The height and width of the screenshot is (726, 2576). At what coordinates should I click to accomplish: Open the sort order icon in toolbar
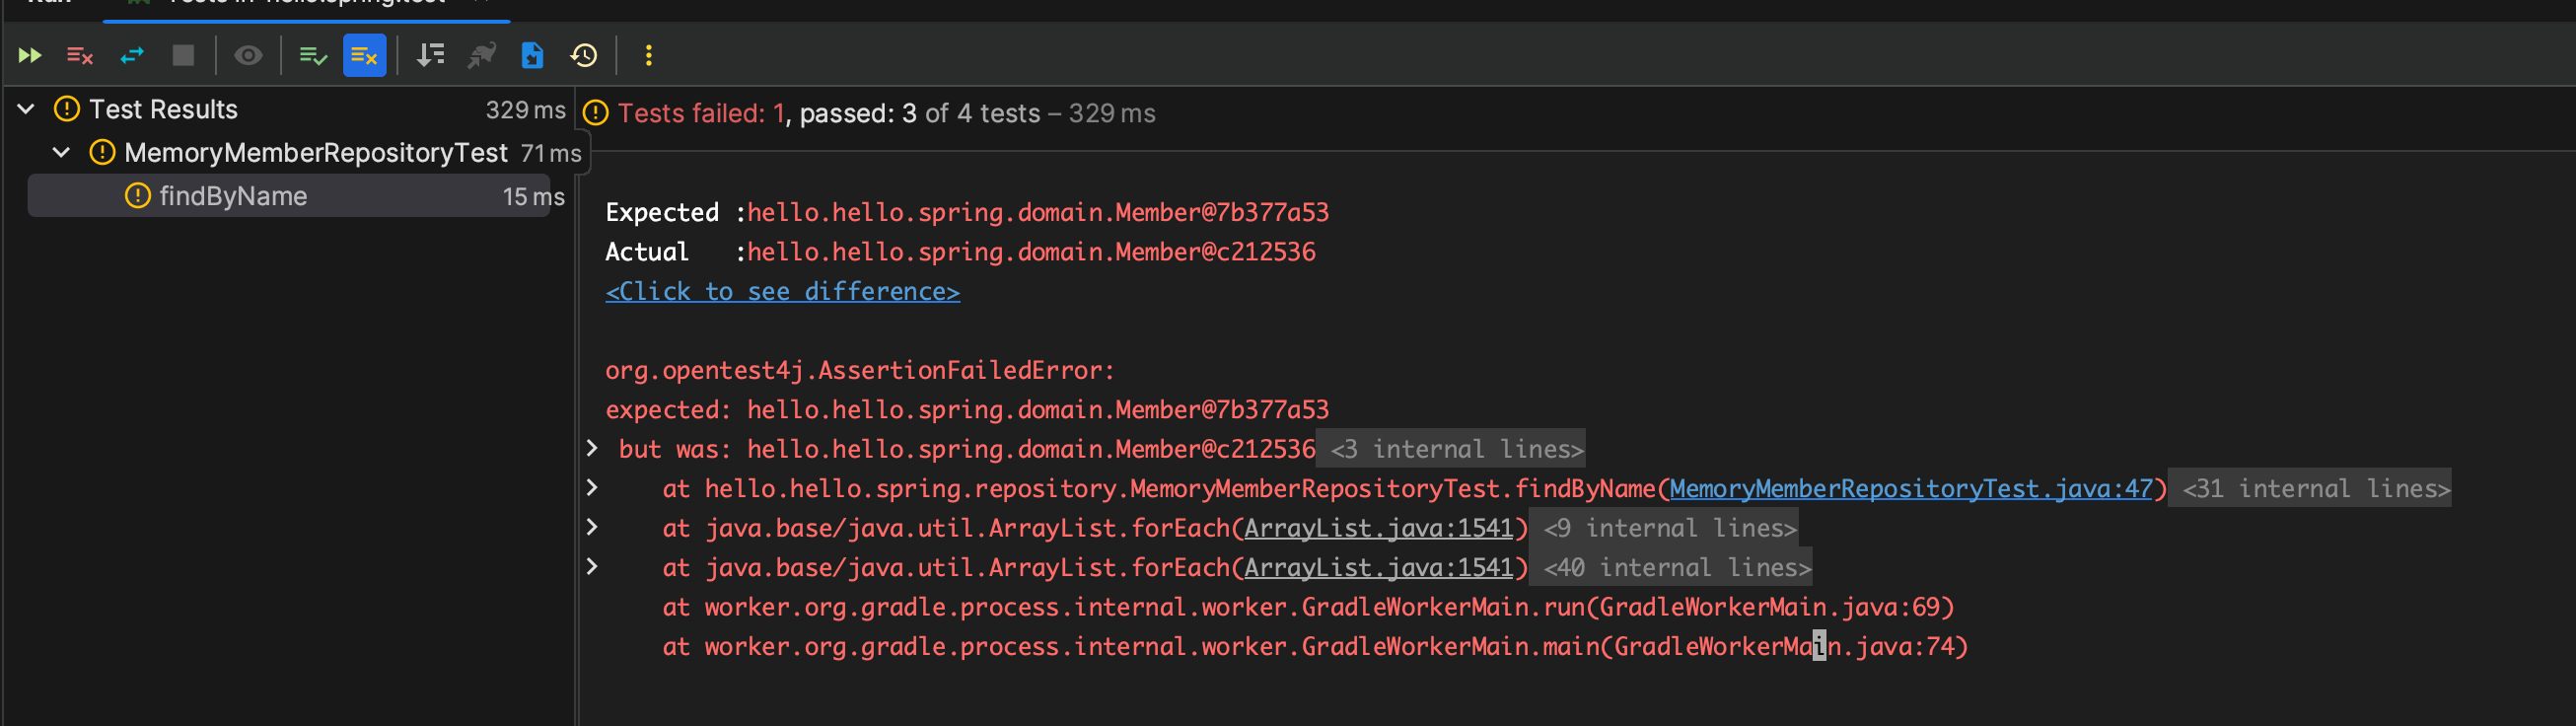pos(430,55)
